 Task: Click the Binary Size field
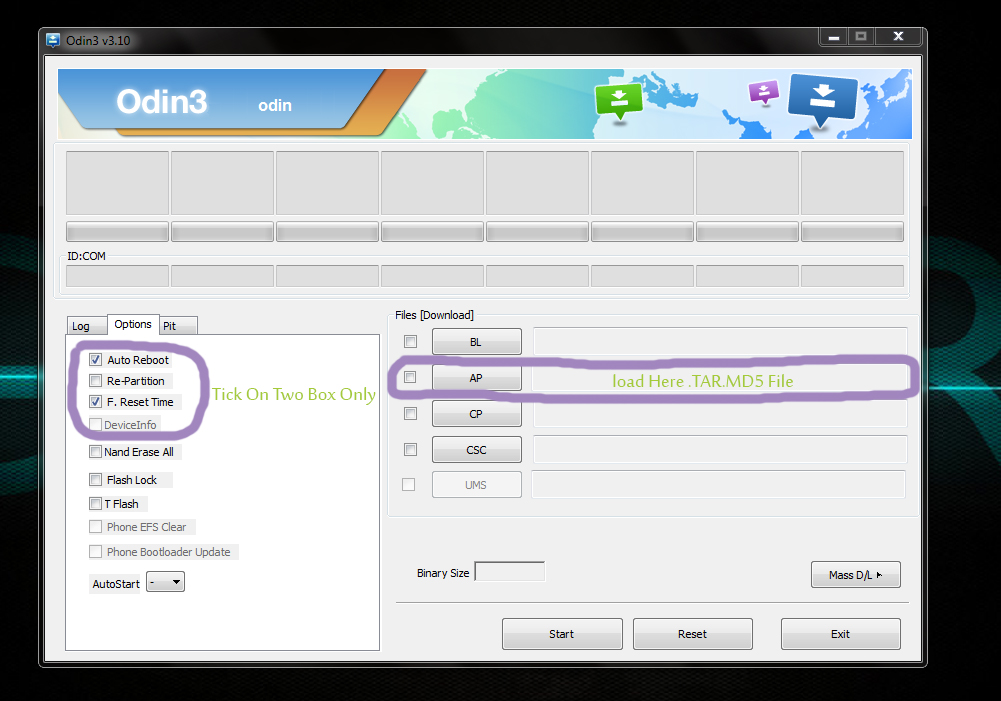(510, 571)
